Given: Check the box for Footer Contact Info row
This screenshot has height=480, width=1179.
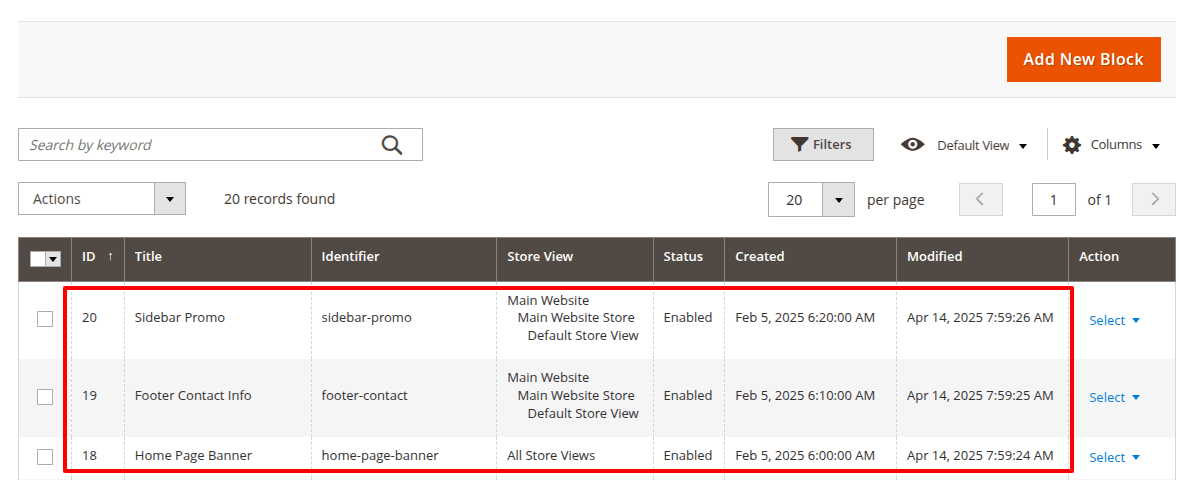Looking at the screenshot, I should [x=45, y=397].
